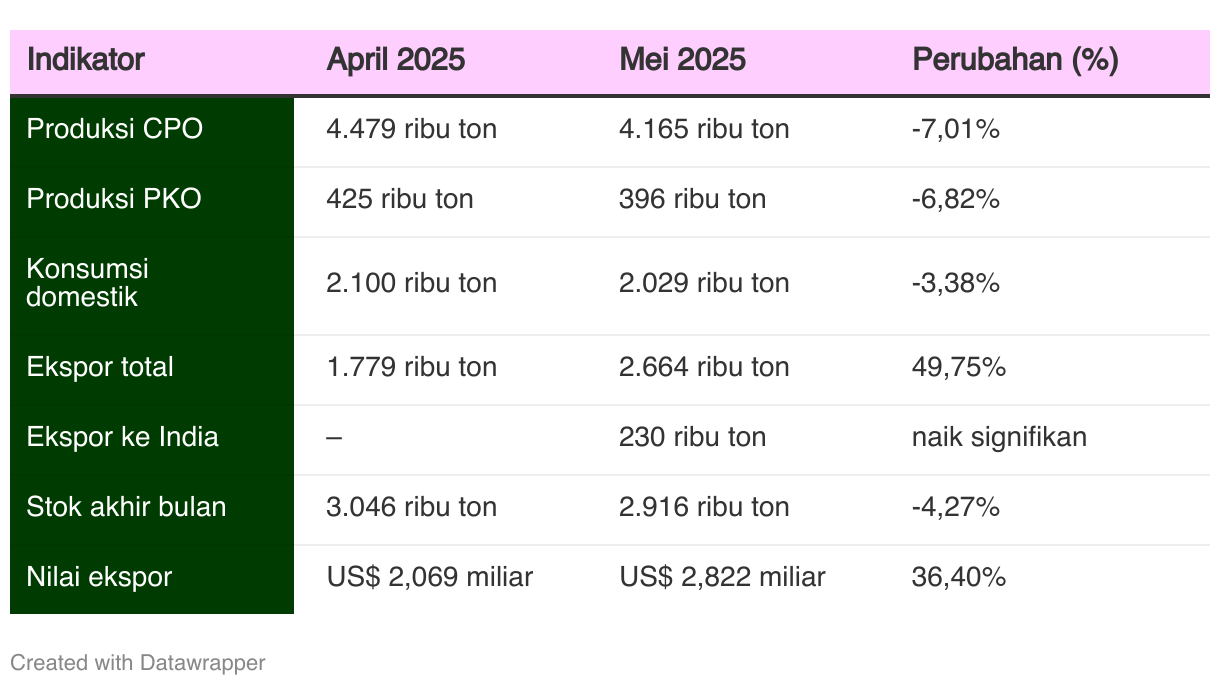
Task: Select the Ekspor total row label
Action: pos(100,367)
